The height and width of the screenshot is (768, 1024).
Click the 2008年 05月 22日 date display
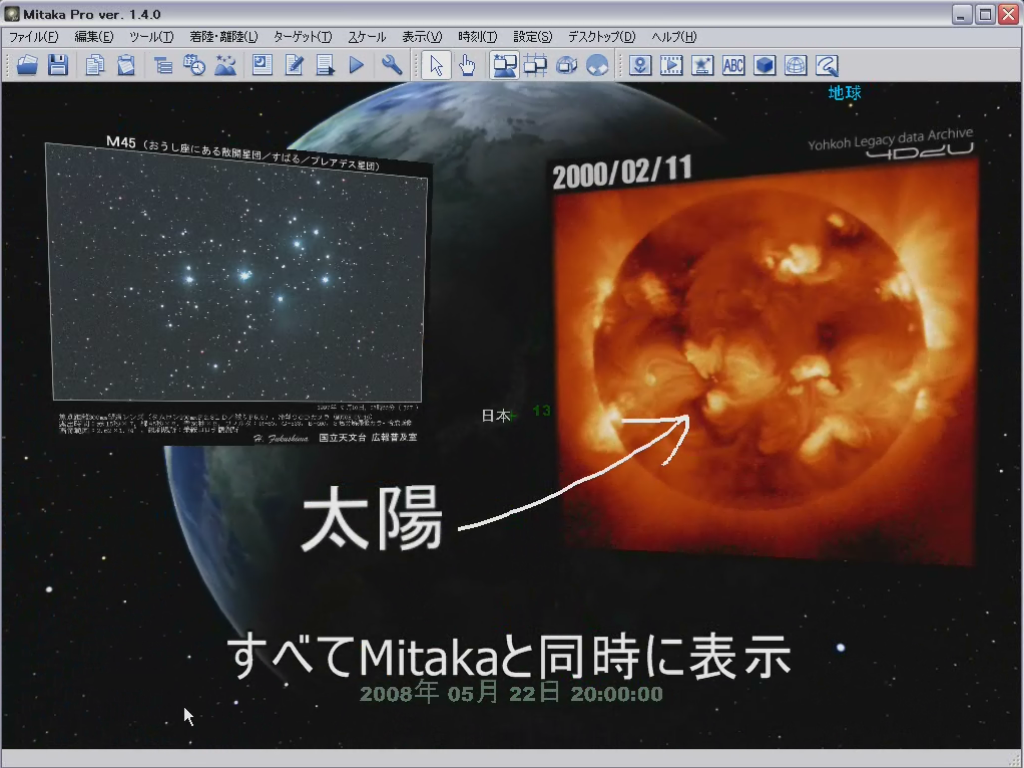point(511,692)
